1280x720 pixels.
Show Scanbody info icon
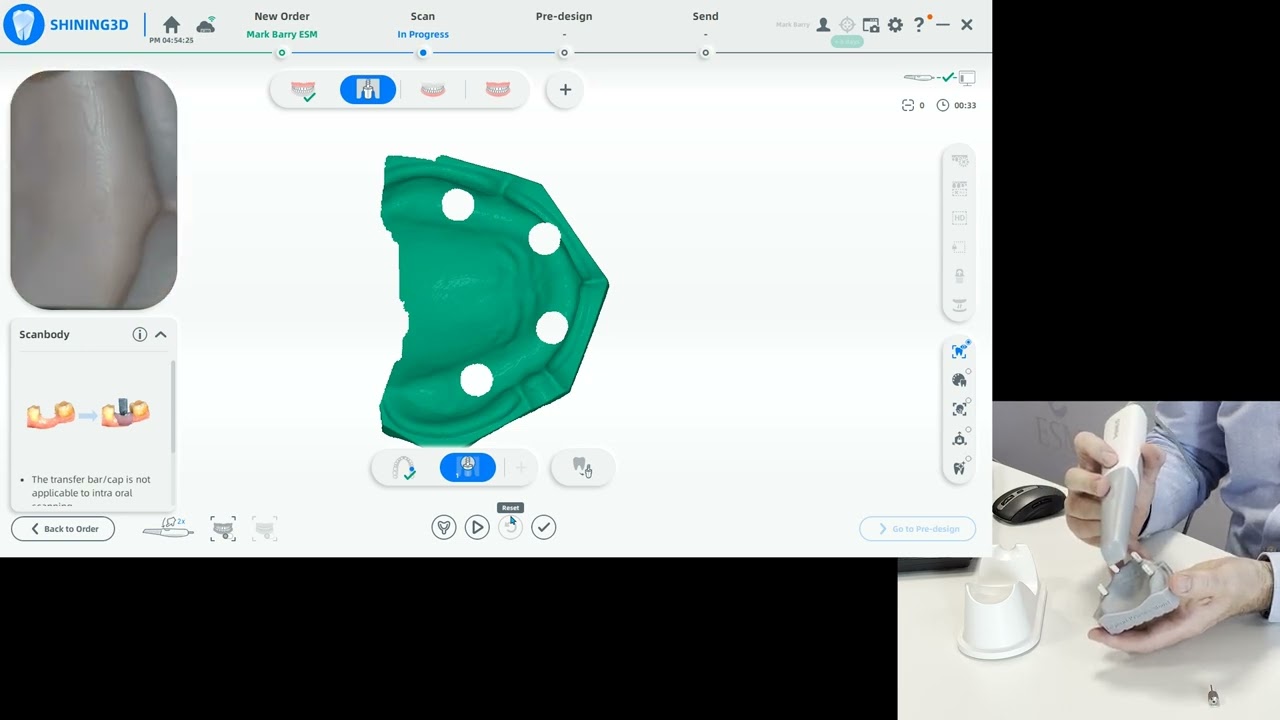click(x=140, y=334)
